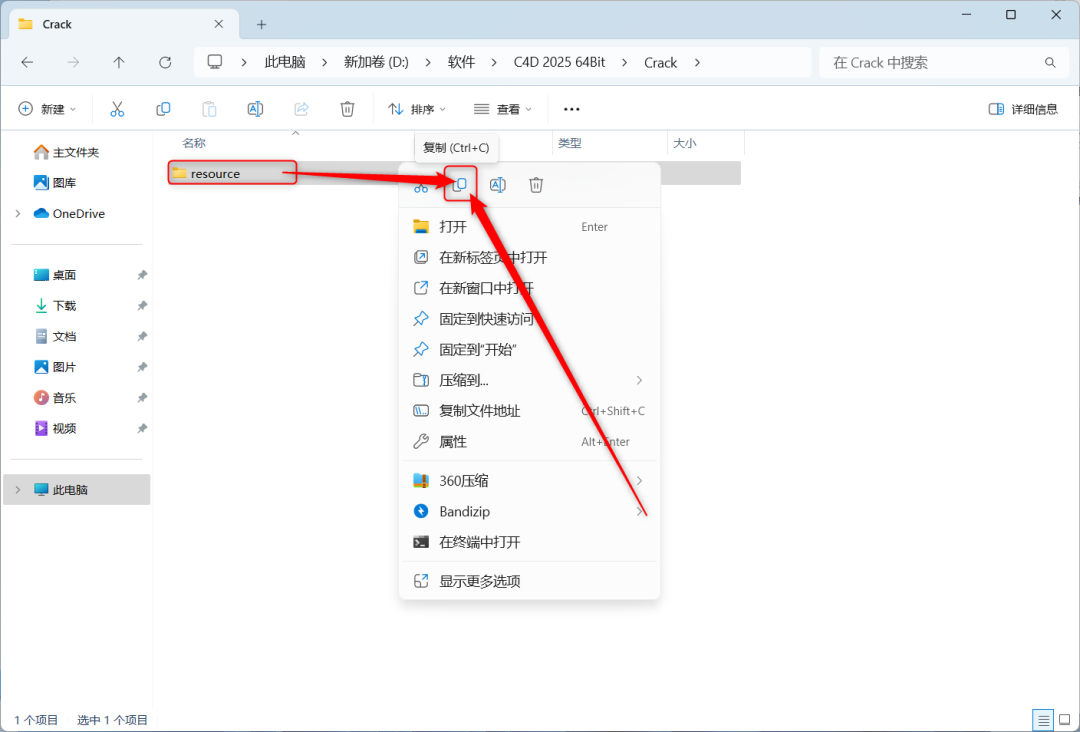
Task: Click 新加卷 (D:) breadcrumb
Action: pos(376,63)
